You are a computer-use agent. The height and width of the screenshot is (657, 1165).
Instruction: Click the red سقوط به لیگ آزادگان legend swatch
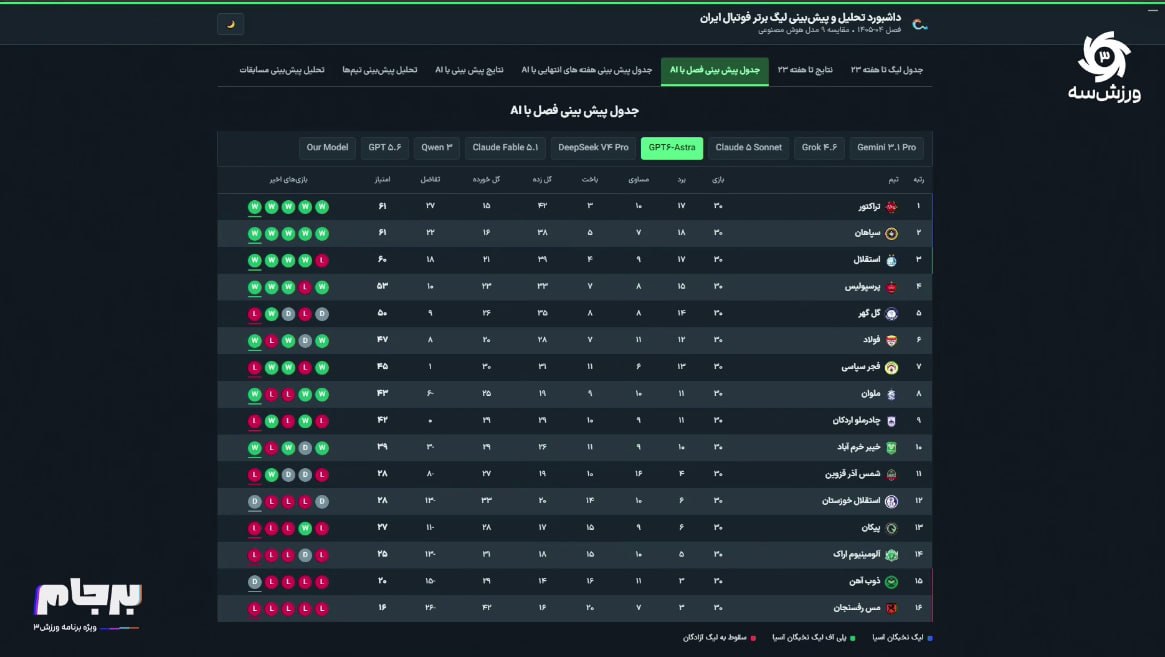(x=753, y=638)
